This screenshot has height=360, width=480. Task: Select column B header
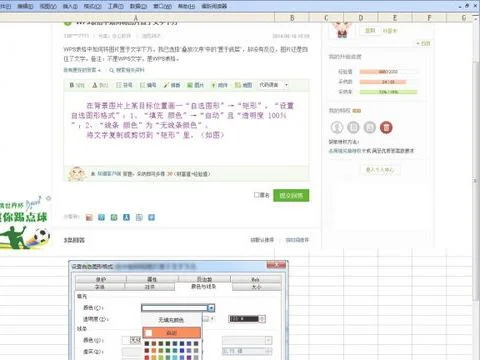(x=292, y=18)
